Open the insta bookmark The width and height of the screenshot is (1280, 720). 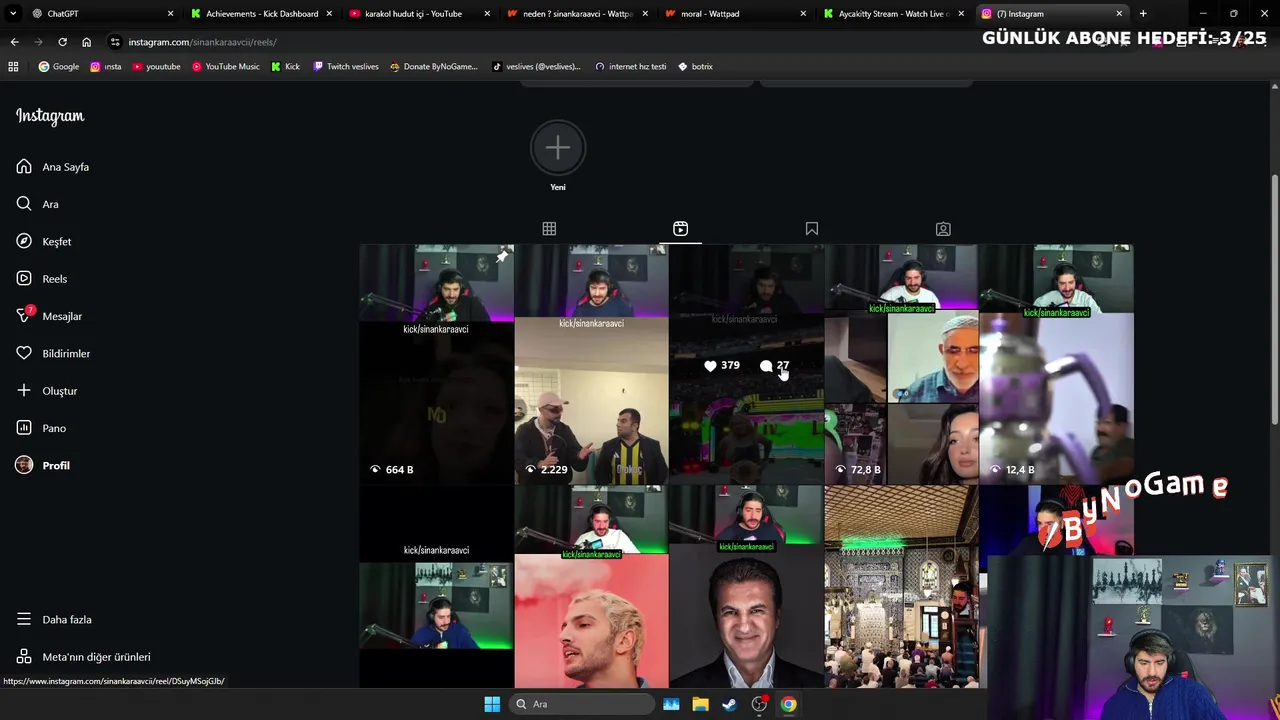click(106, 66)
